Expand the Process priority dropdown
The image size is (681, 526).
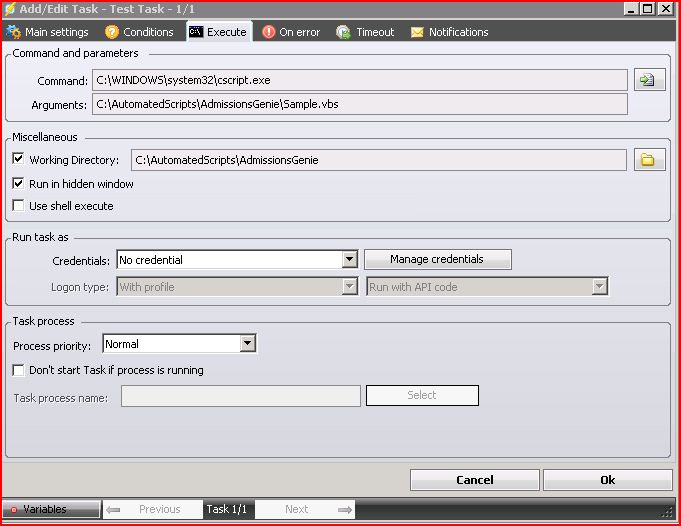tap(248, 344)
